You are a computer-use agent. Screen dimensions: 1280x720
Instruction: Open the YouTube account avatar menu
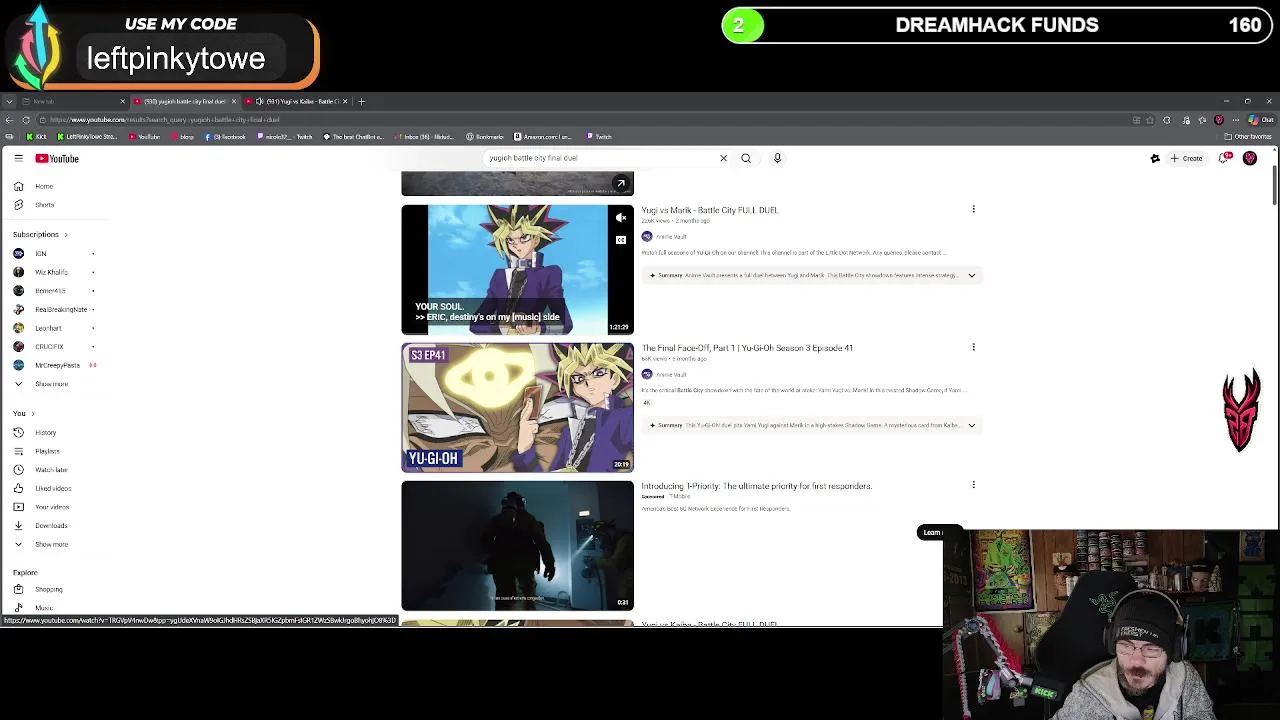tap(1250, 158)
